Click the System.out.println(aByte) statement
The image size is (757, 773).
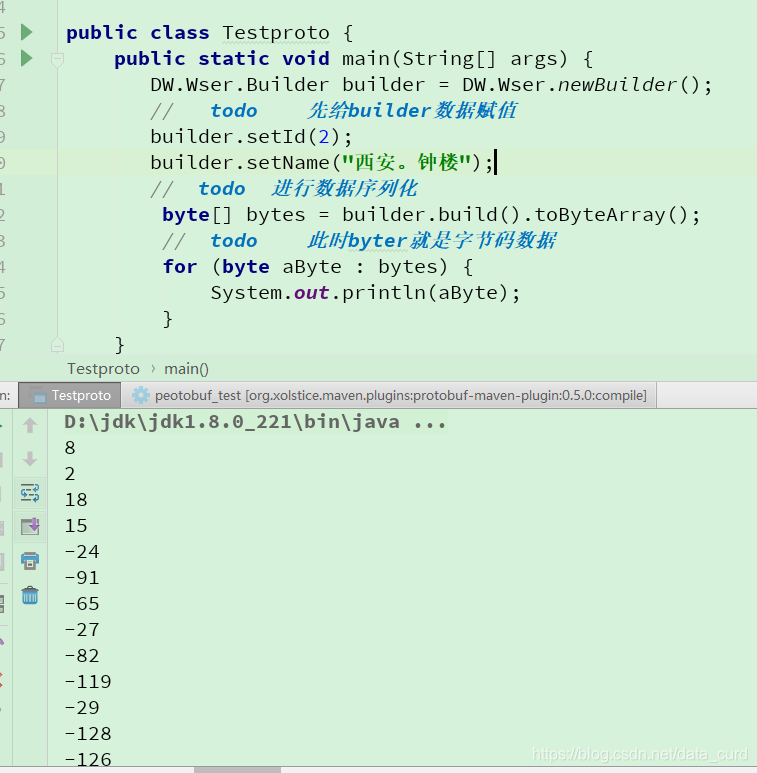(365, 293)
